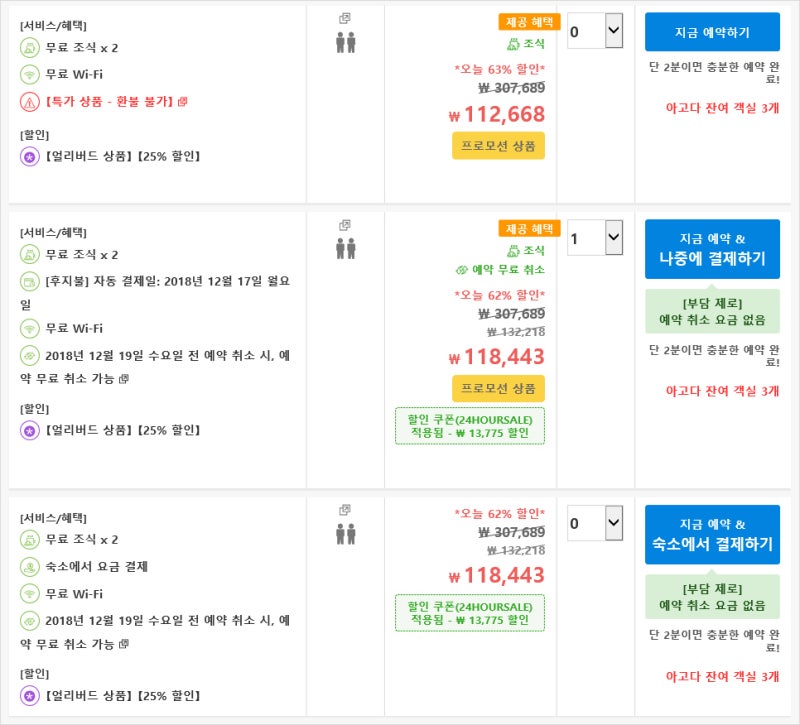Open room quantity dropdown showing 1
This screenshot has width=800, height=725.
click(595, 239)
